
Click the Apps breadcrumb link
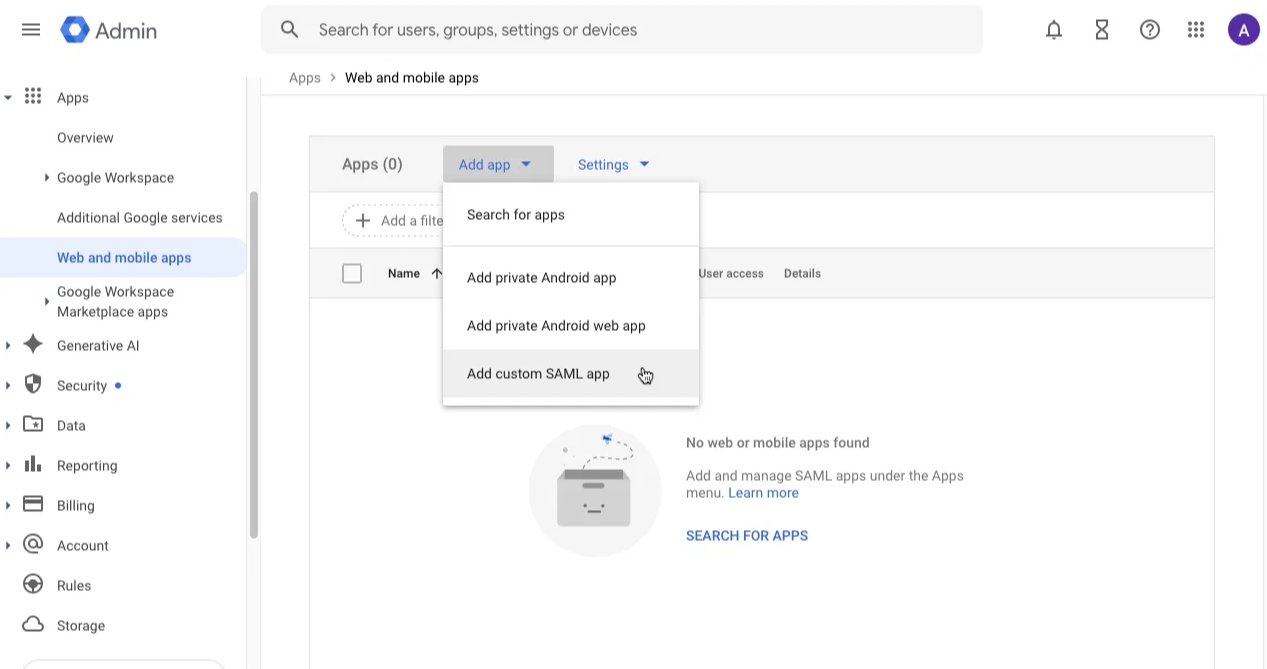point(305,77)
